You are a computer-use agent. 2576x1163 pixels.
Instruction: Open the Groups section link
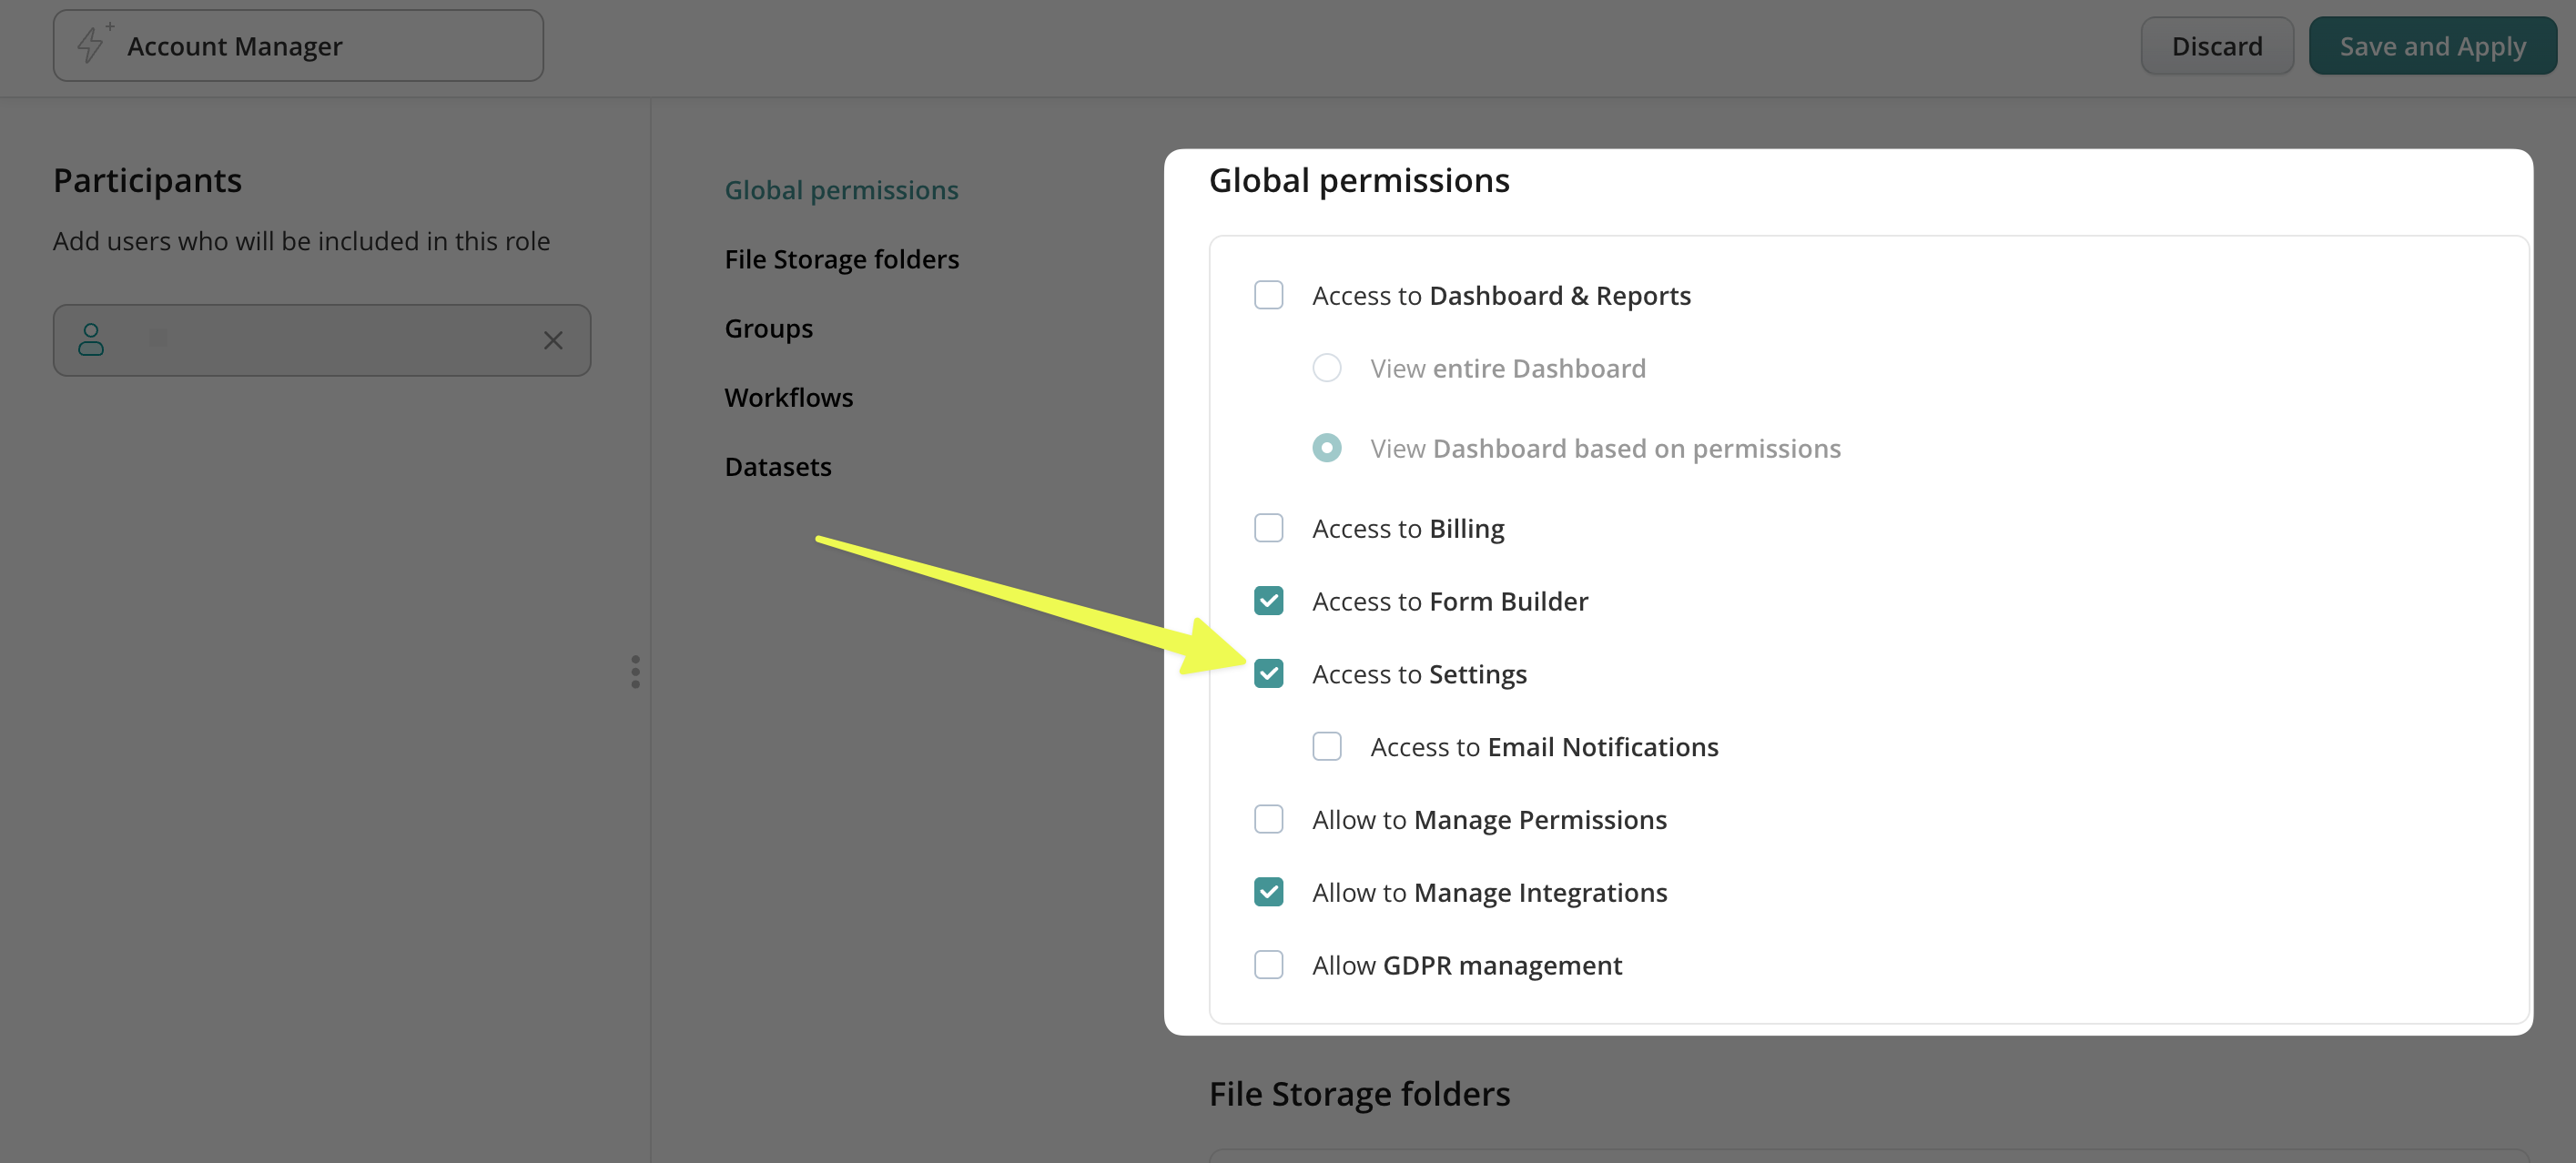pyautogui.click(x=768, y=328)
